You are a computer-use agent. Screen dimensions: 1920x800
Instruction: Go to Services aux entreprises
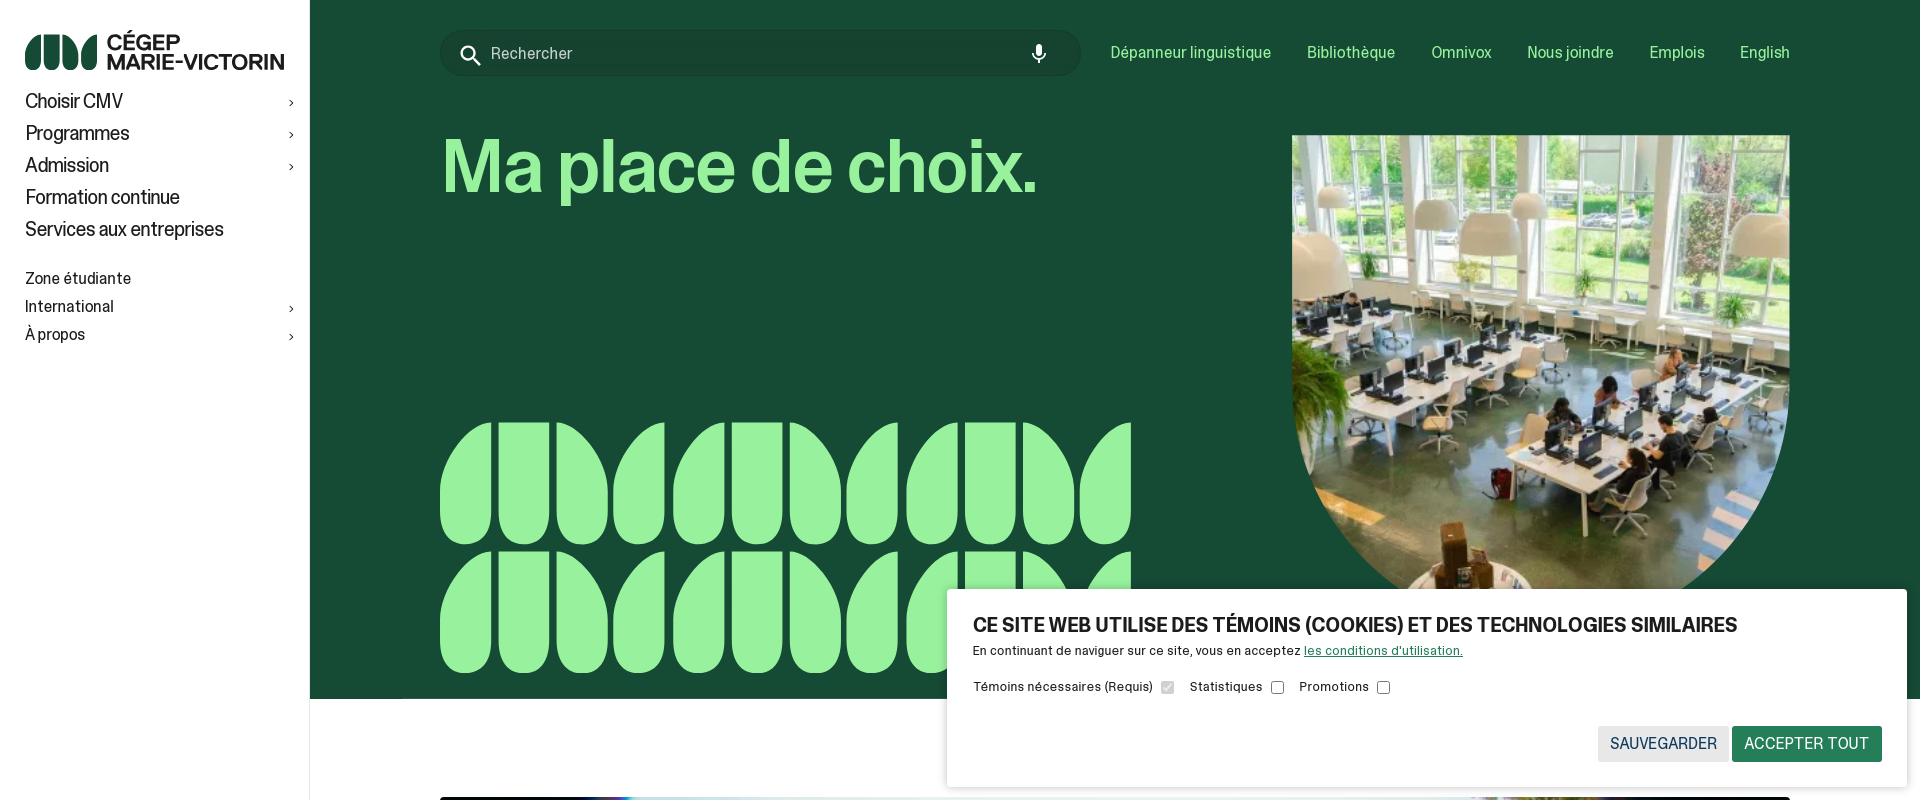(124, 230)
